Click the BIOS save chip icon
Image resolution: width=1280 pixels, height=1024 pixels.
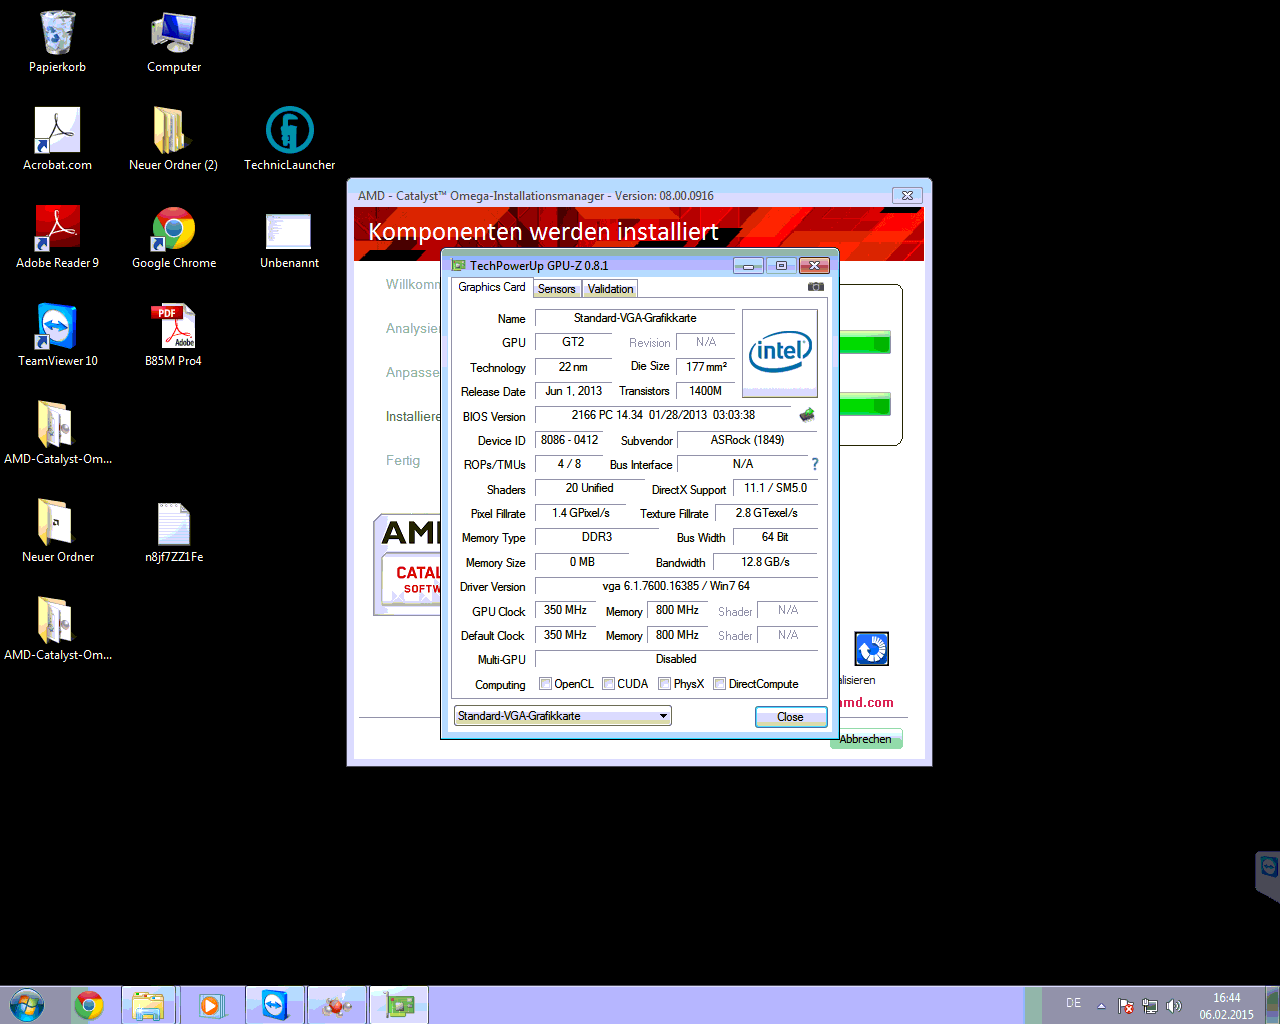click(807, 415)
